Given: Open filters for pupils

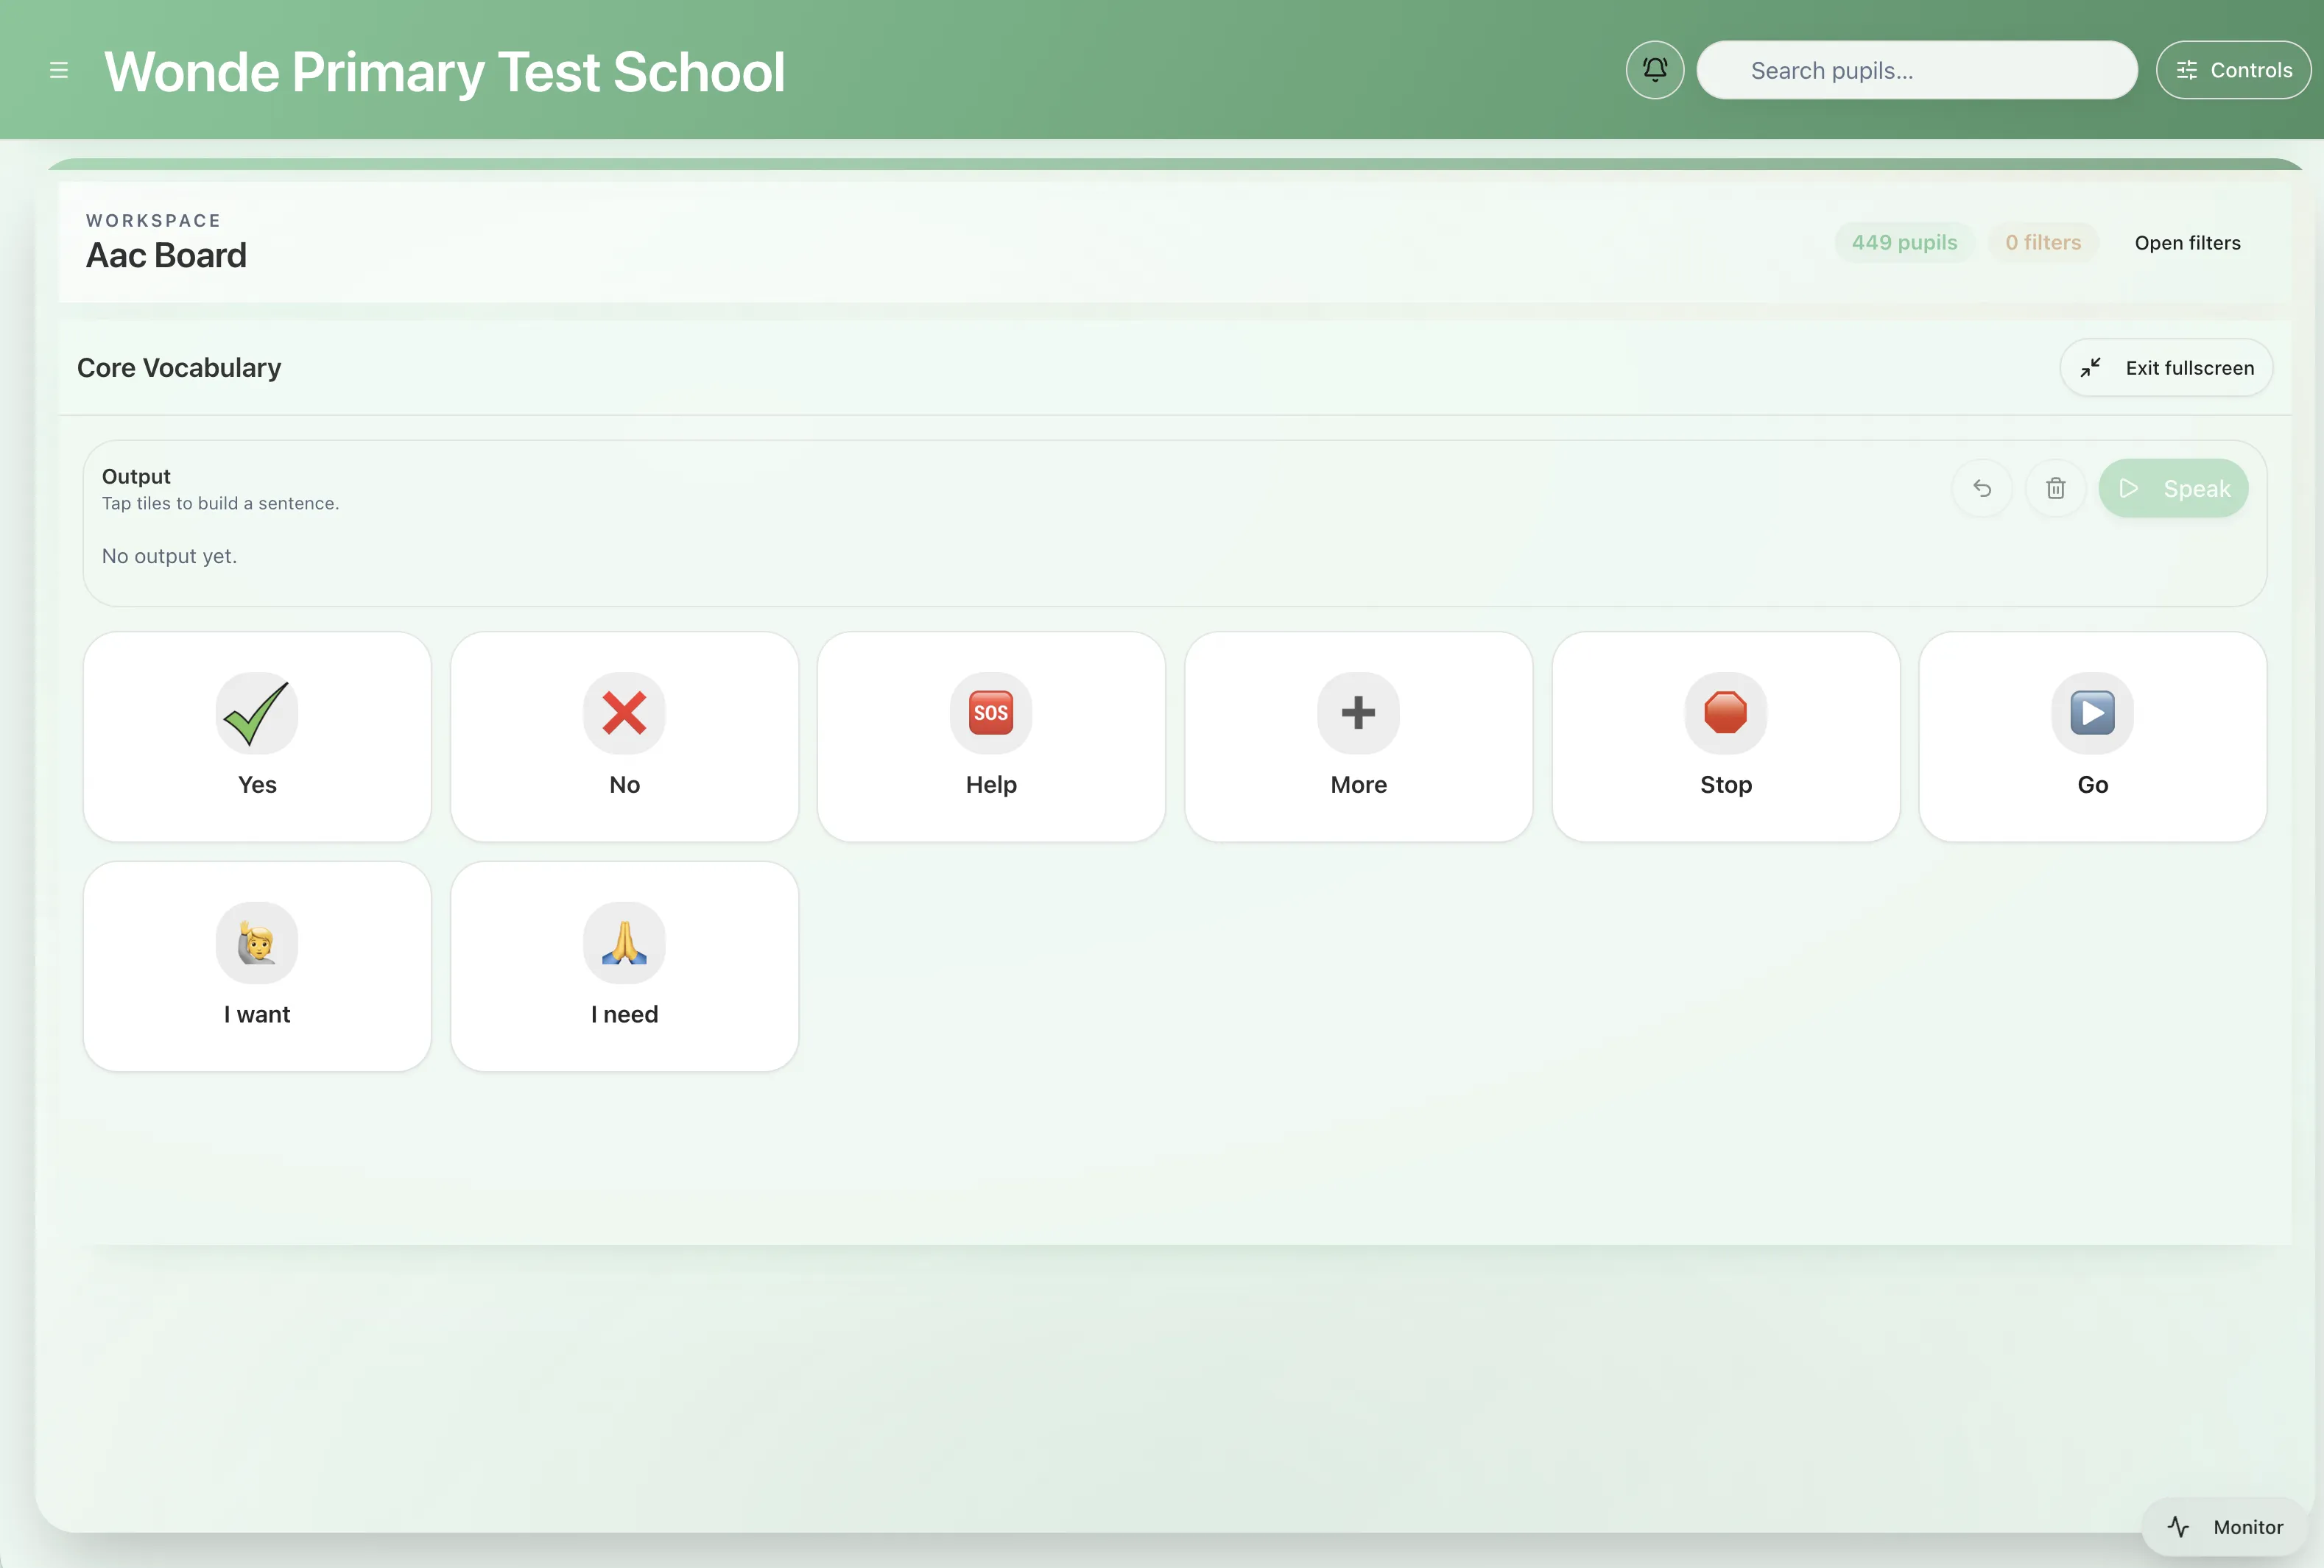Looking at the screenshot, I should tap(2188, 242).
